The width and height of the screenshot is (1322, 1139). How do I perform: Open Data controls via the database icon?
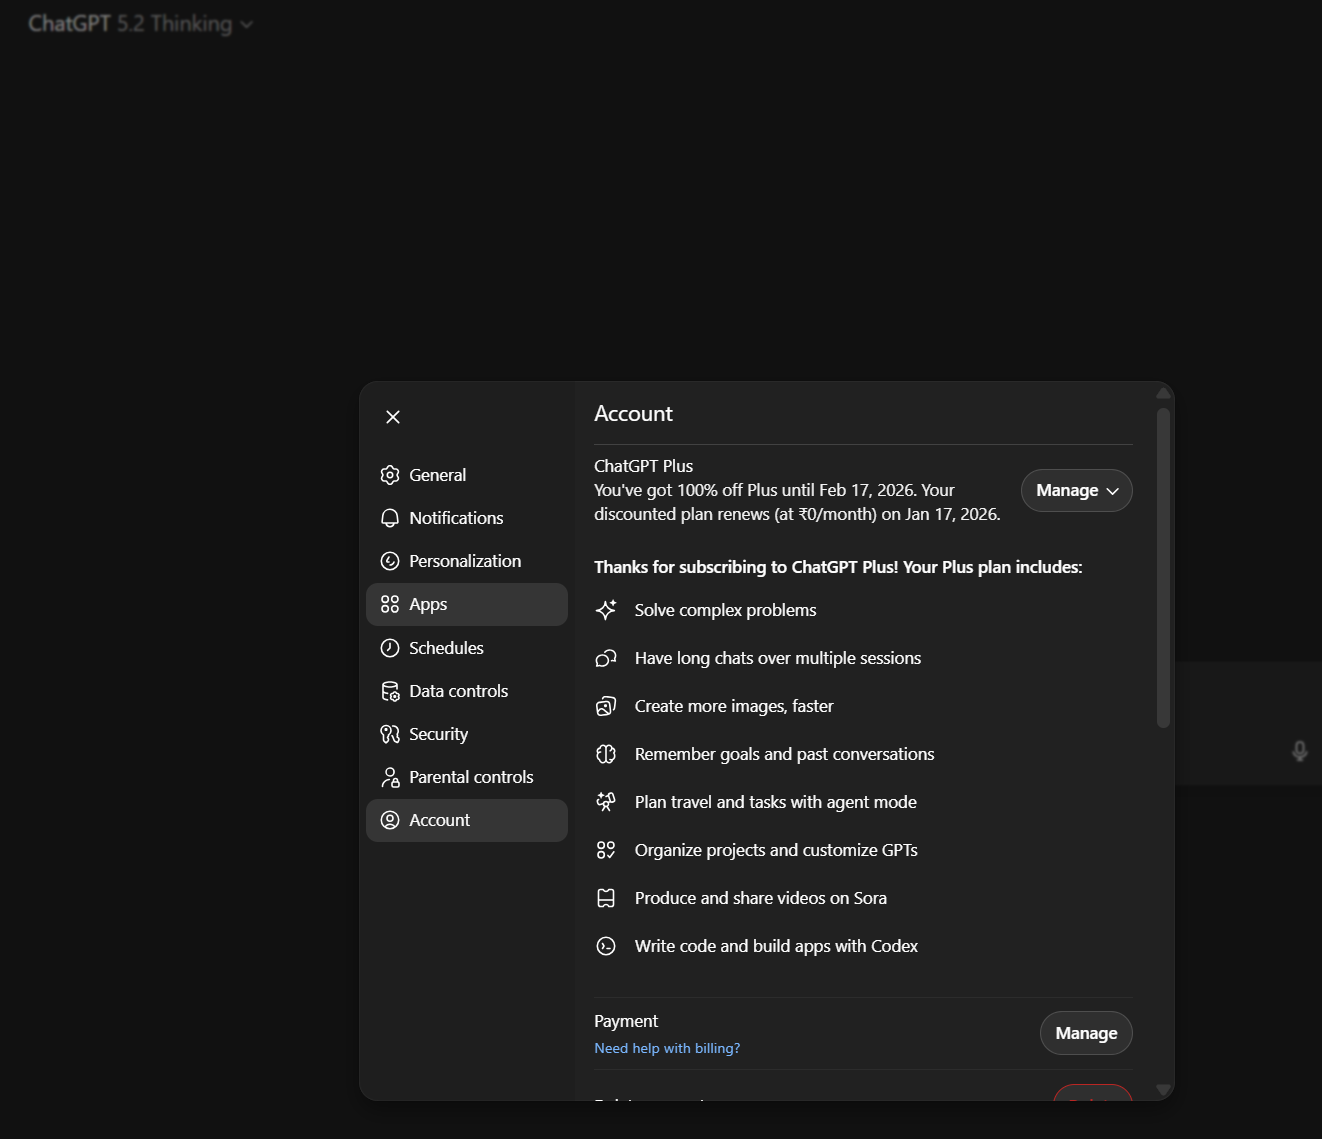[390, 691]
